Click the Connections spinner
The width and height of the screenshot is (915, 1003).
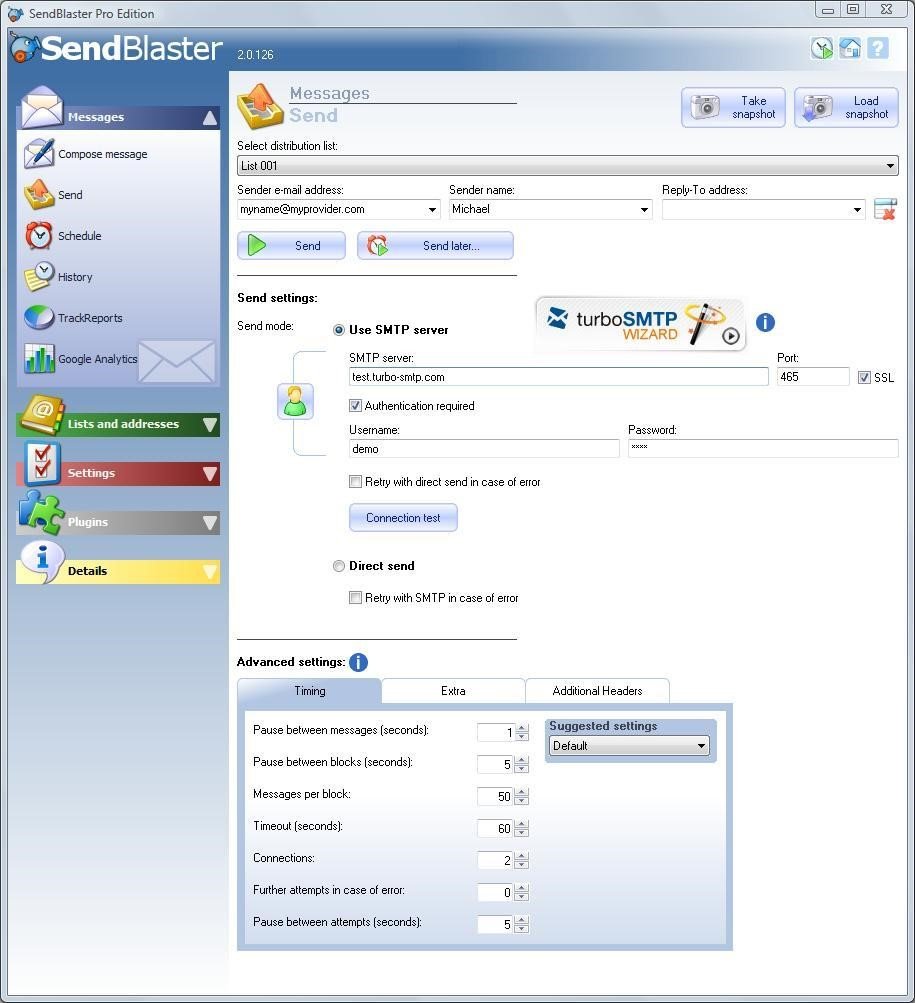[522, 860]
